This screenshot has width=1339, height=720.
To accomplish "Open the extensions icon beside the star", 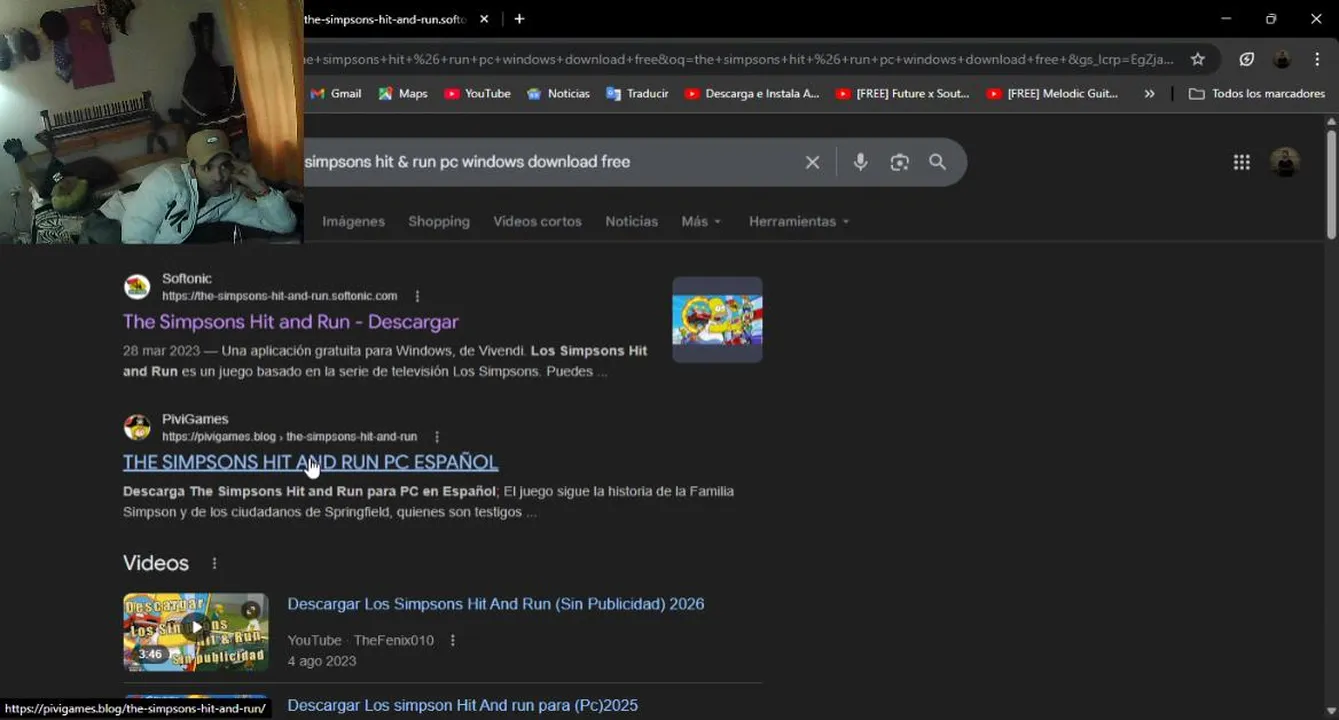I will (x=1247, y=59).
